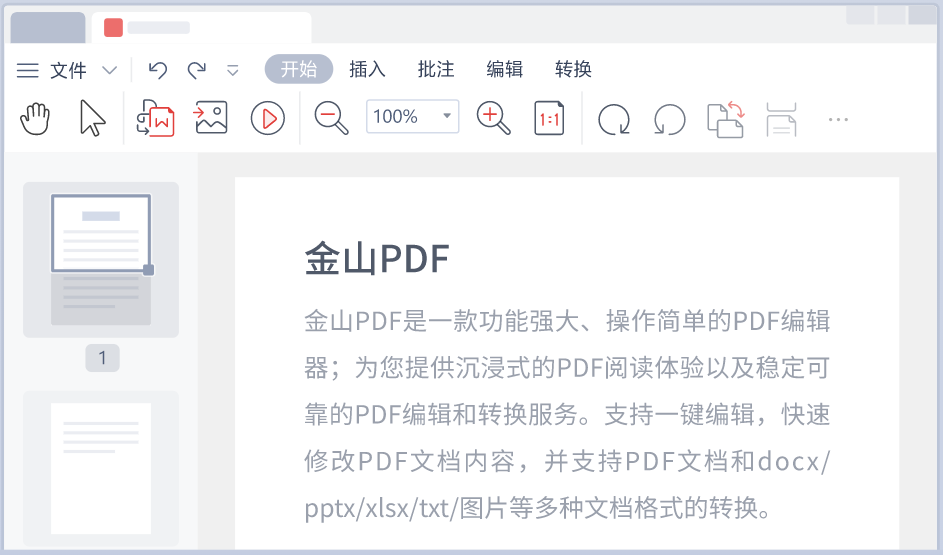
Task: Open the hamburger menu icon
Action: click(28, 70)
